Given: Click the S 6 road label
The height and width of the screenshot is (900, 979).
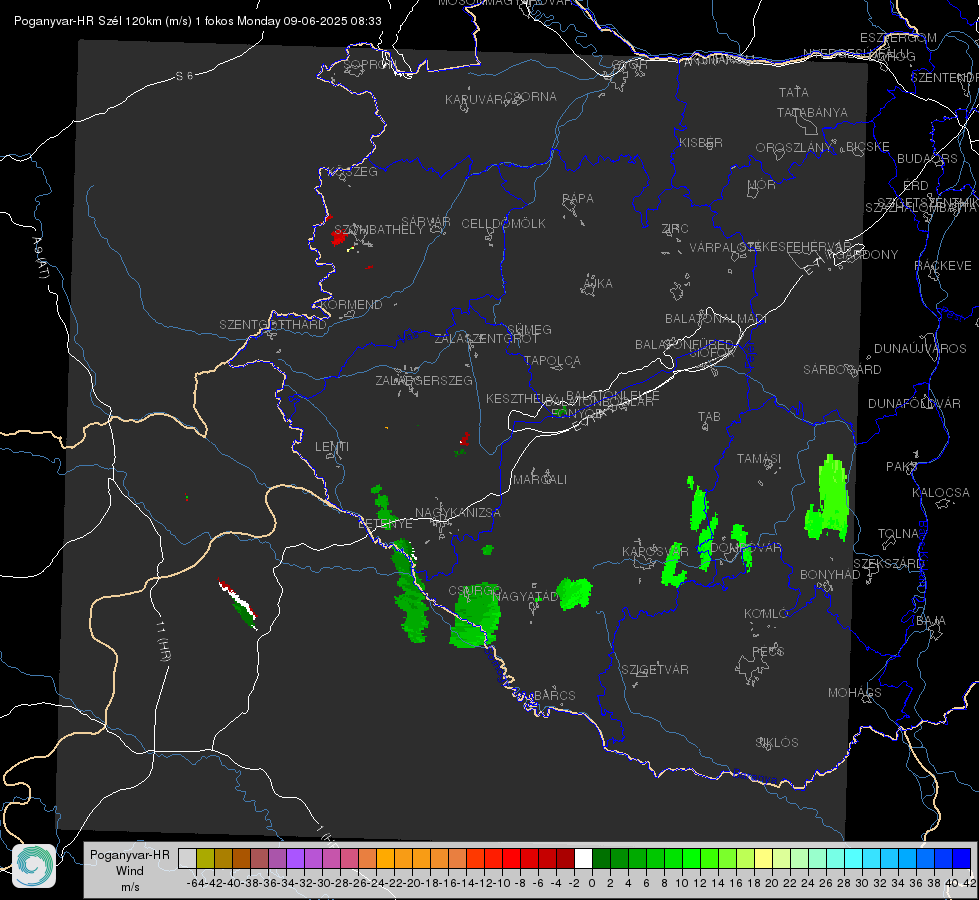Looking at the screenshot, I should (184, 76).
